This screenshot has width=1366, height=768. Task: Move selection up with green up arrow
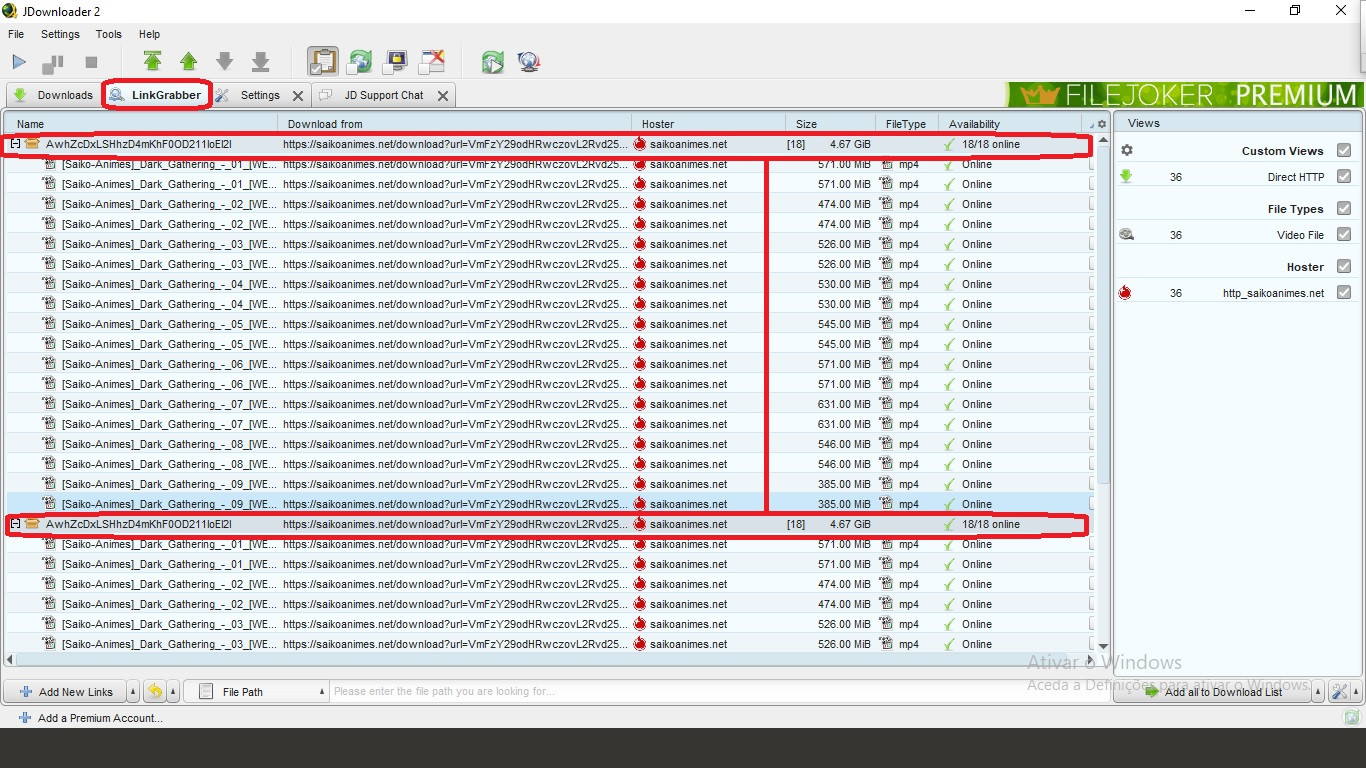tap(188, 62)
